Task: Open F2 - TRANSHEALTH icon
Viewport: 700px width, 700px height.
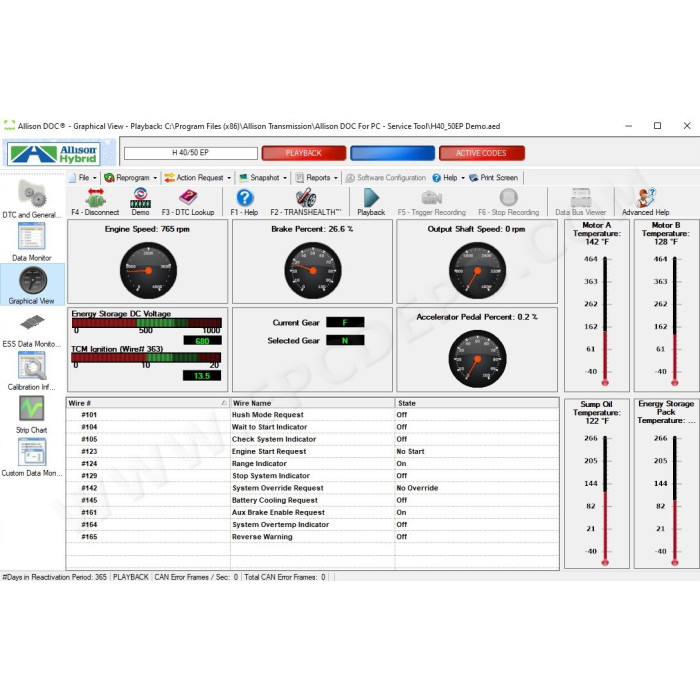Action: click(306, 197)
